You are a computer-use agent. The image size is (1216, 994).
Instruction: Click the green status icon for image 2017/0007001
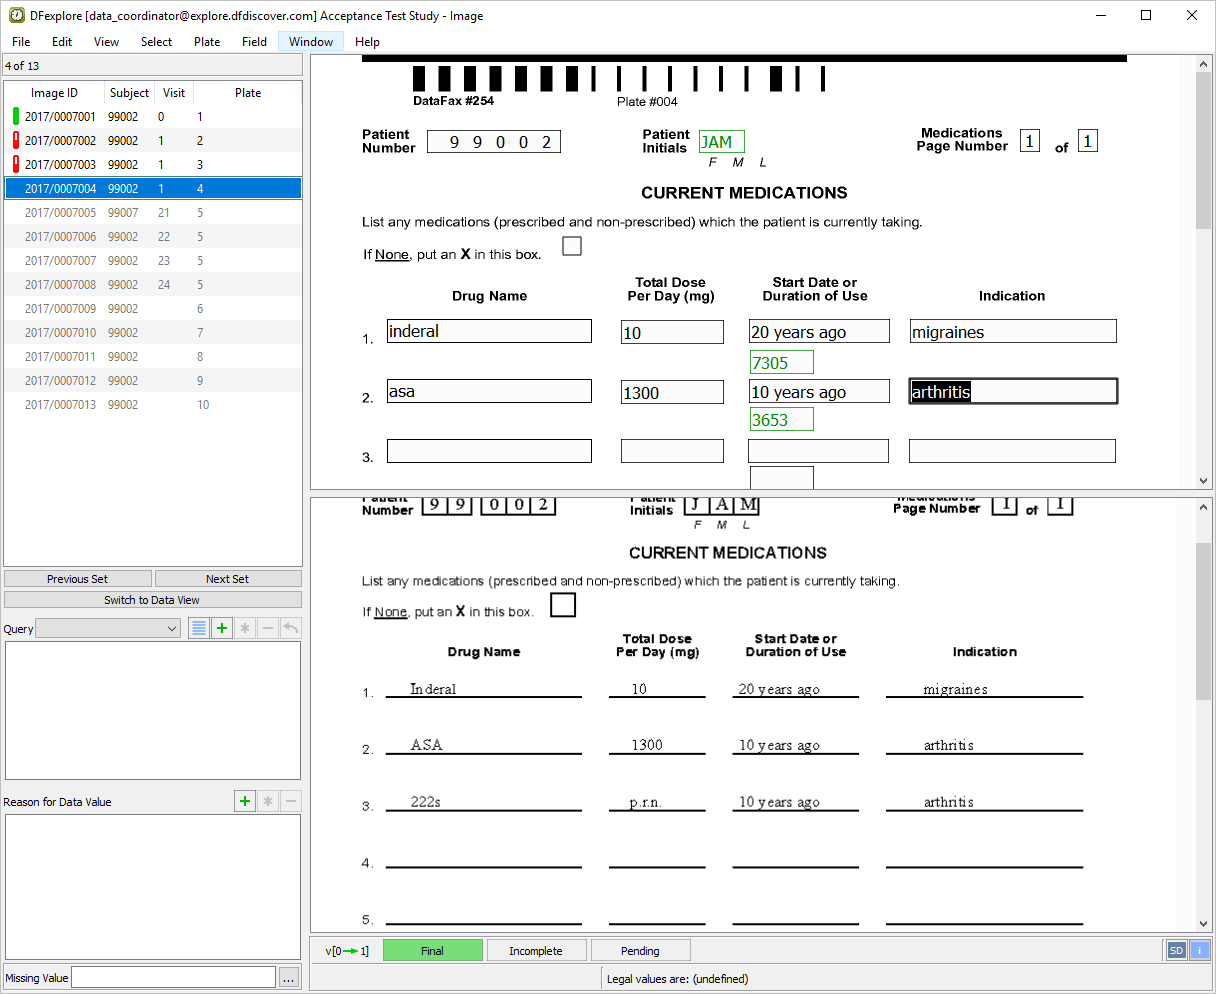click(16, 117)
